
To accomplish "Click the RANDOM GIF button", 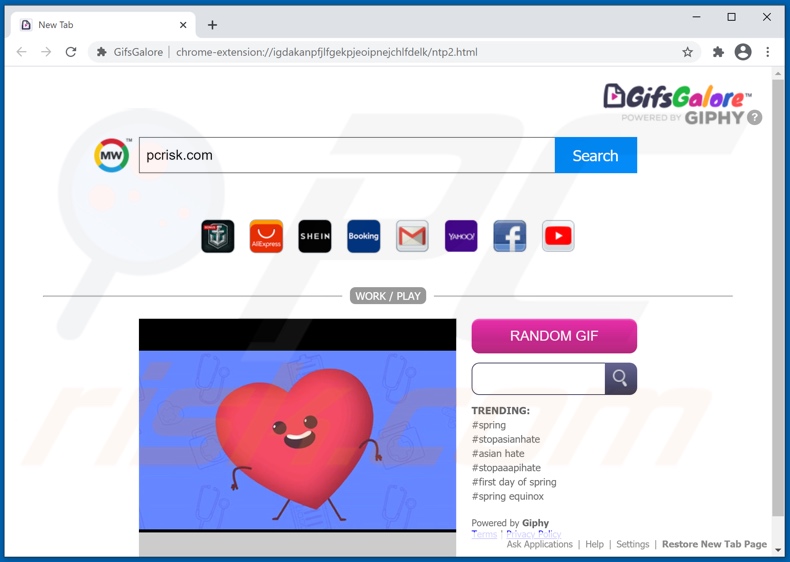I will coord(554,336).
